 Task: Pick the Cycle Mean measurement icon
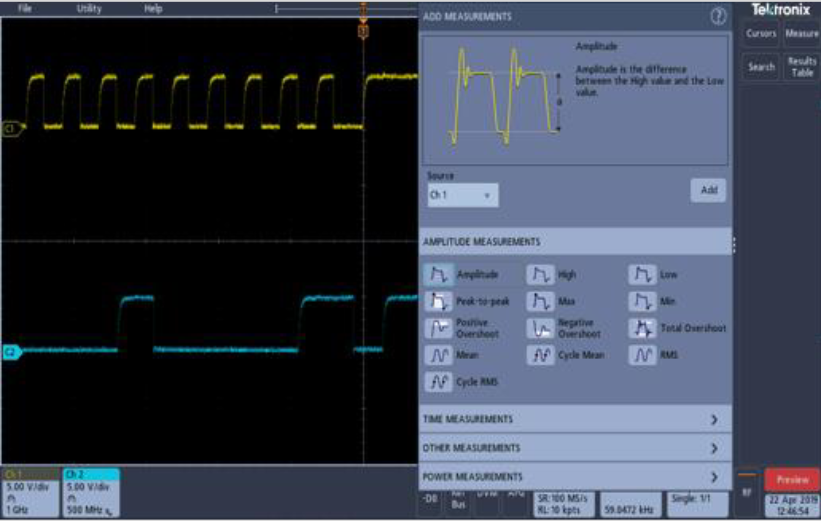pyautogui.click(x=540, y=355)
